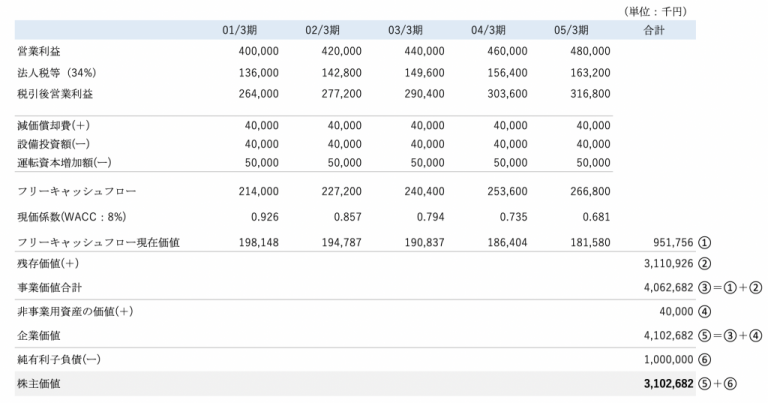Viewport: 768px width, 403px height.
Task: Select the 事業価値合計 4,062,682 value
Action: coord(669,287)
